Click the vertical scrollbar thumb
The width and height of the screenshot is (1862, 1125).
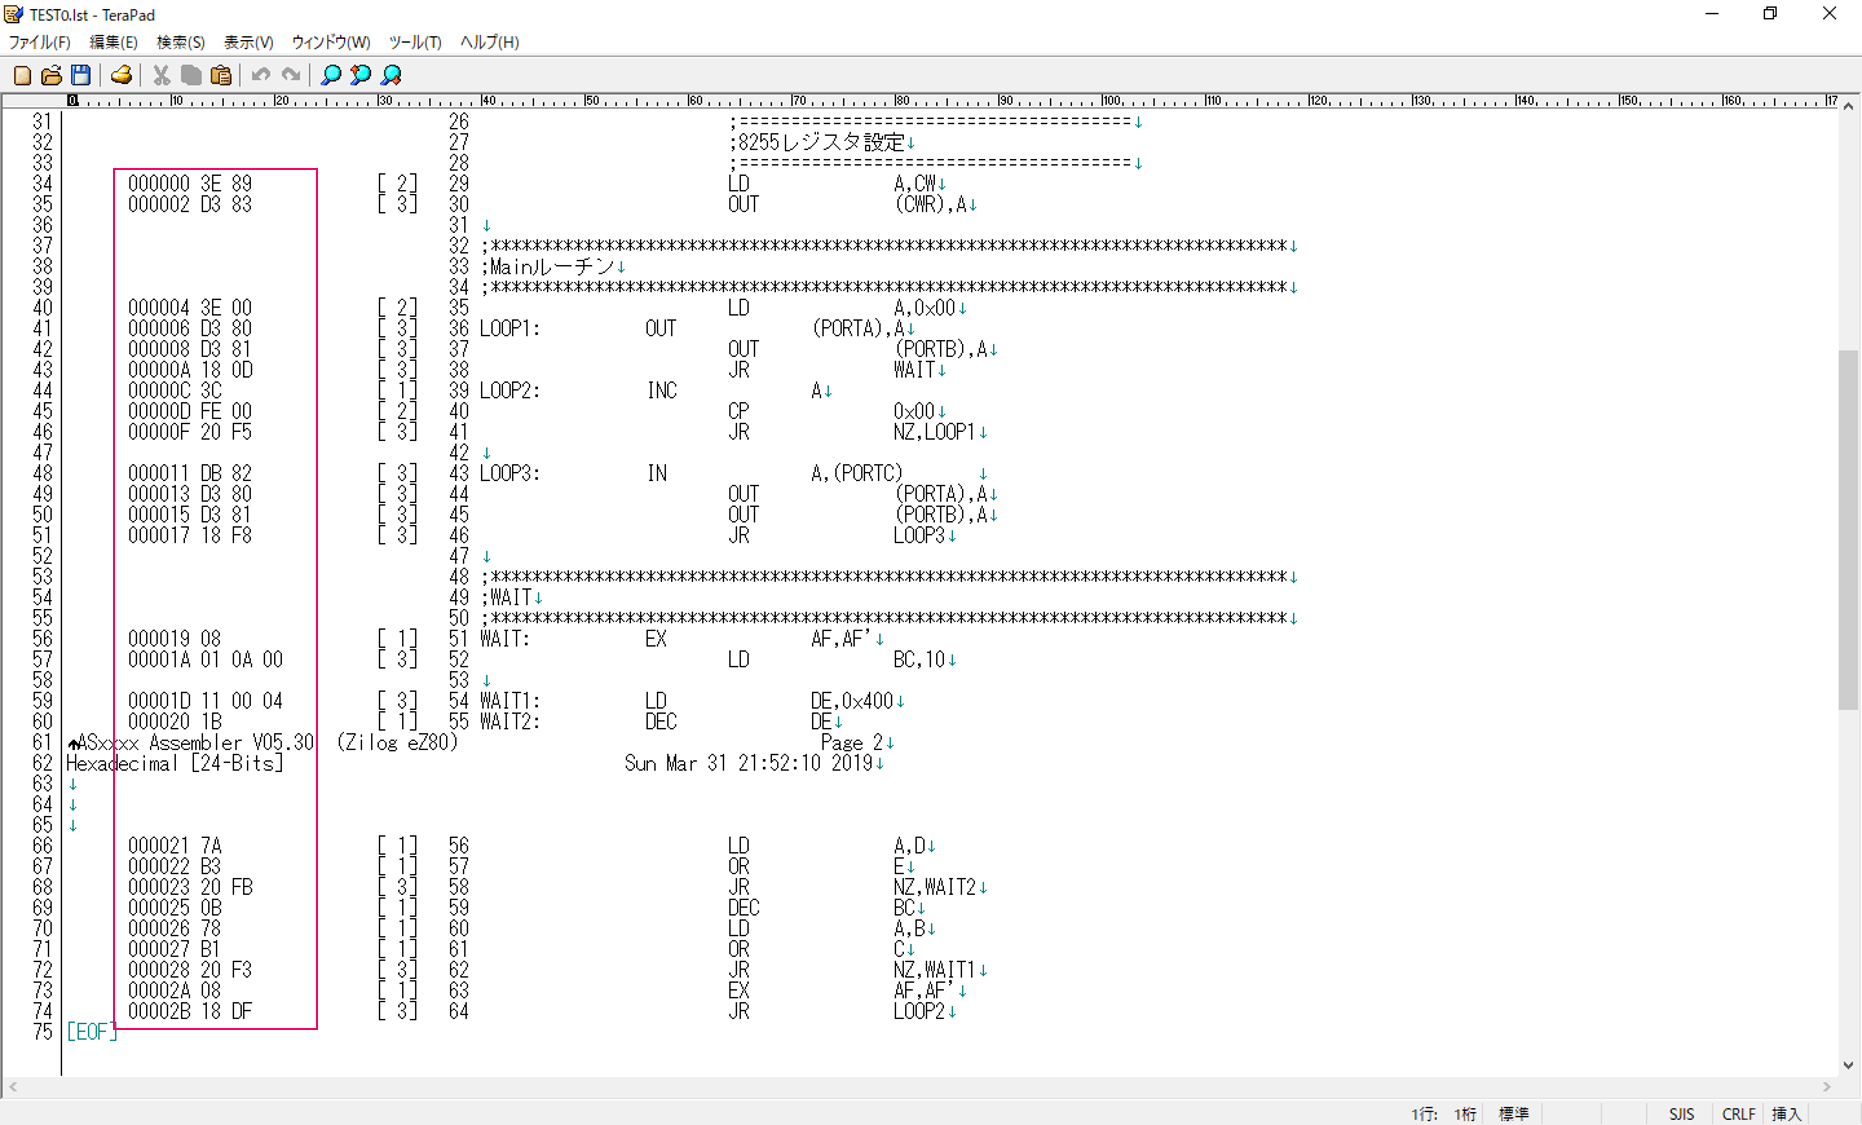pyautogui.click(x=1849, y=530)
